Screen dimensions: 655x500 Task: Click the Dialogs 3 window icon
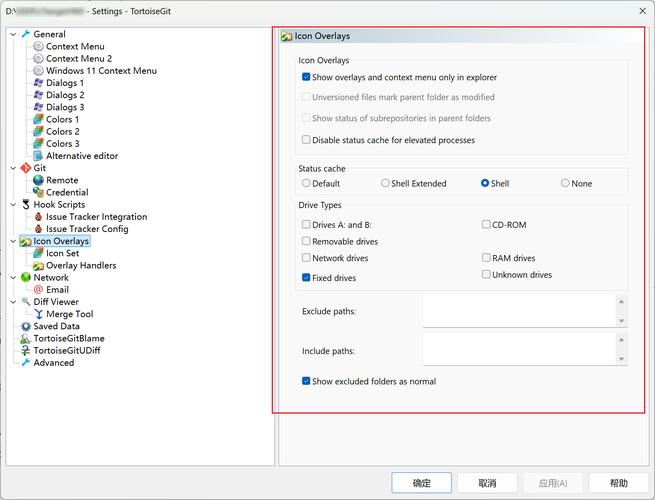click(38, 107)
